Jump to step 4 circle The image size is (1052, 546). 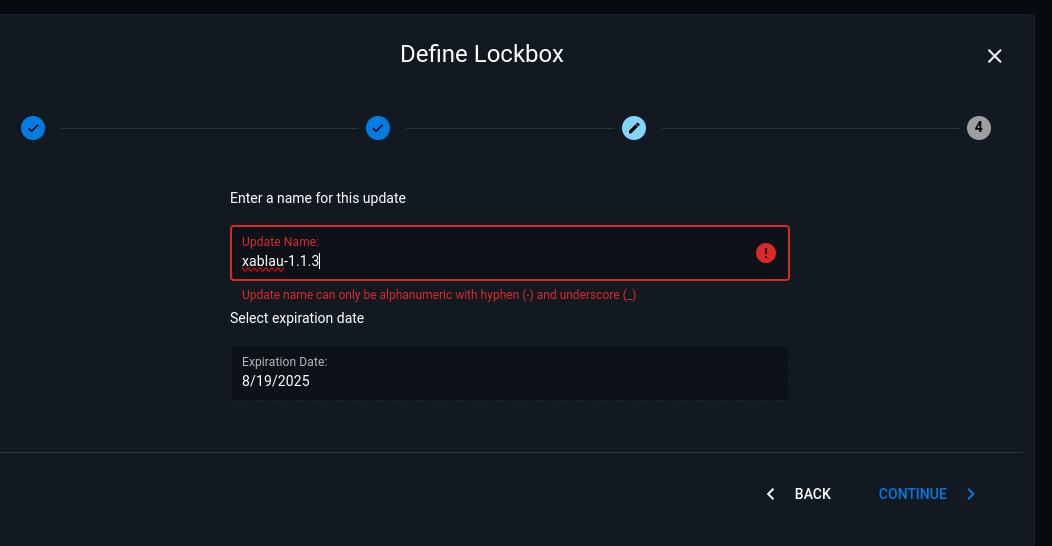pyautogui.click(x=978, y=128)
